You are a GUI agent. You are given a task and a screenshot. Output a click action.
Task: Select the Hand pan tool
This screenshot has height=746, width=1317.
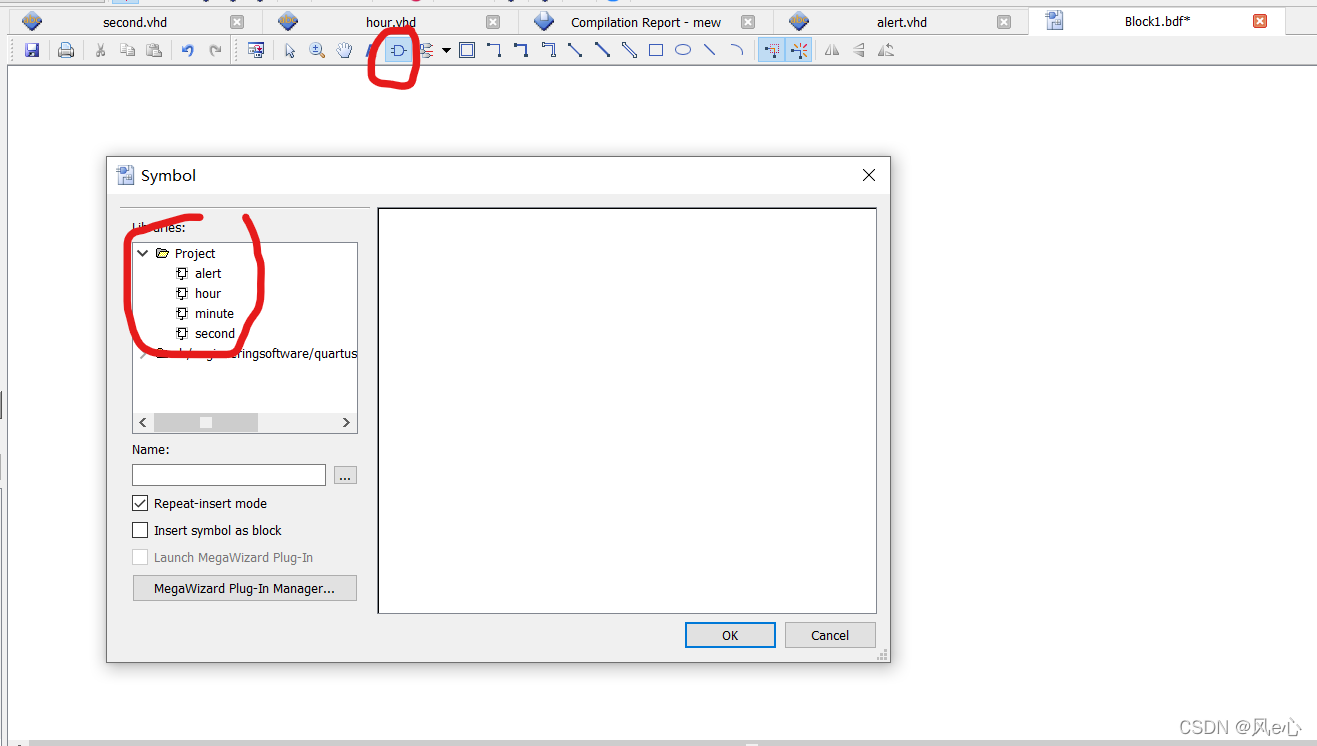(x=344, y=50)
